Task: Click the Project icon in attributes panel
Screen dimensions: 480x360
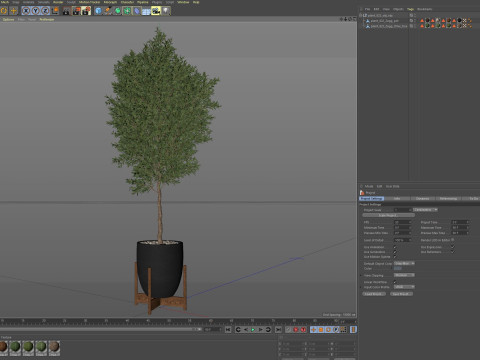Action: tap(362, 192)
